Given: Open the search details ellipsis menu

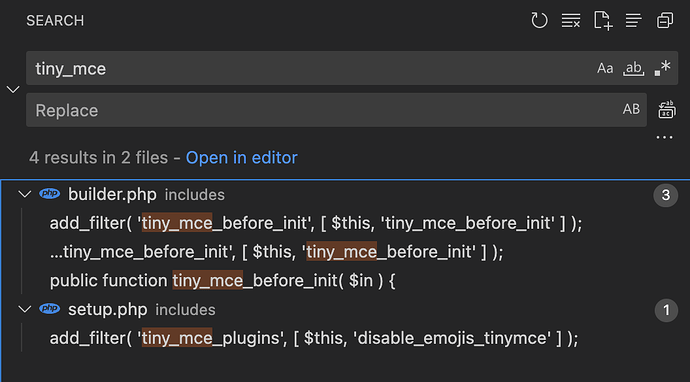Looking at the screenshot, I should pos(664,137).
